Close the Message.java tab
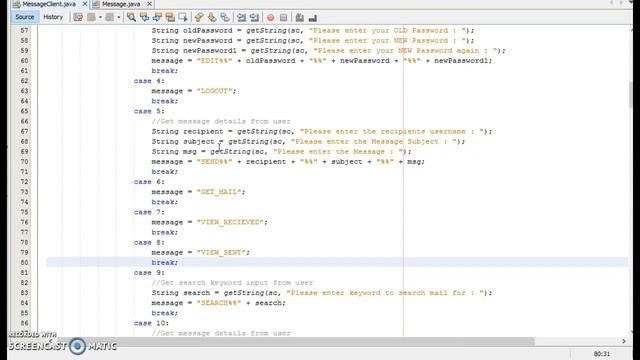Image resolution: width=640 pixels, height=360 pixels. (149, 4)
